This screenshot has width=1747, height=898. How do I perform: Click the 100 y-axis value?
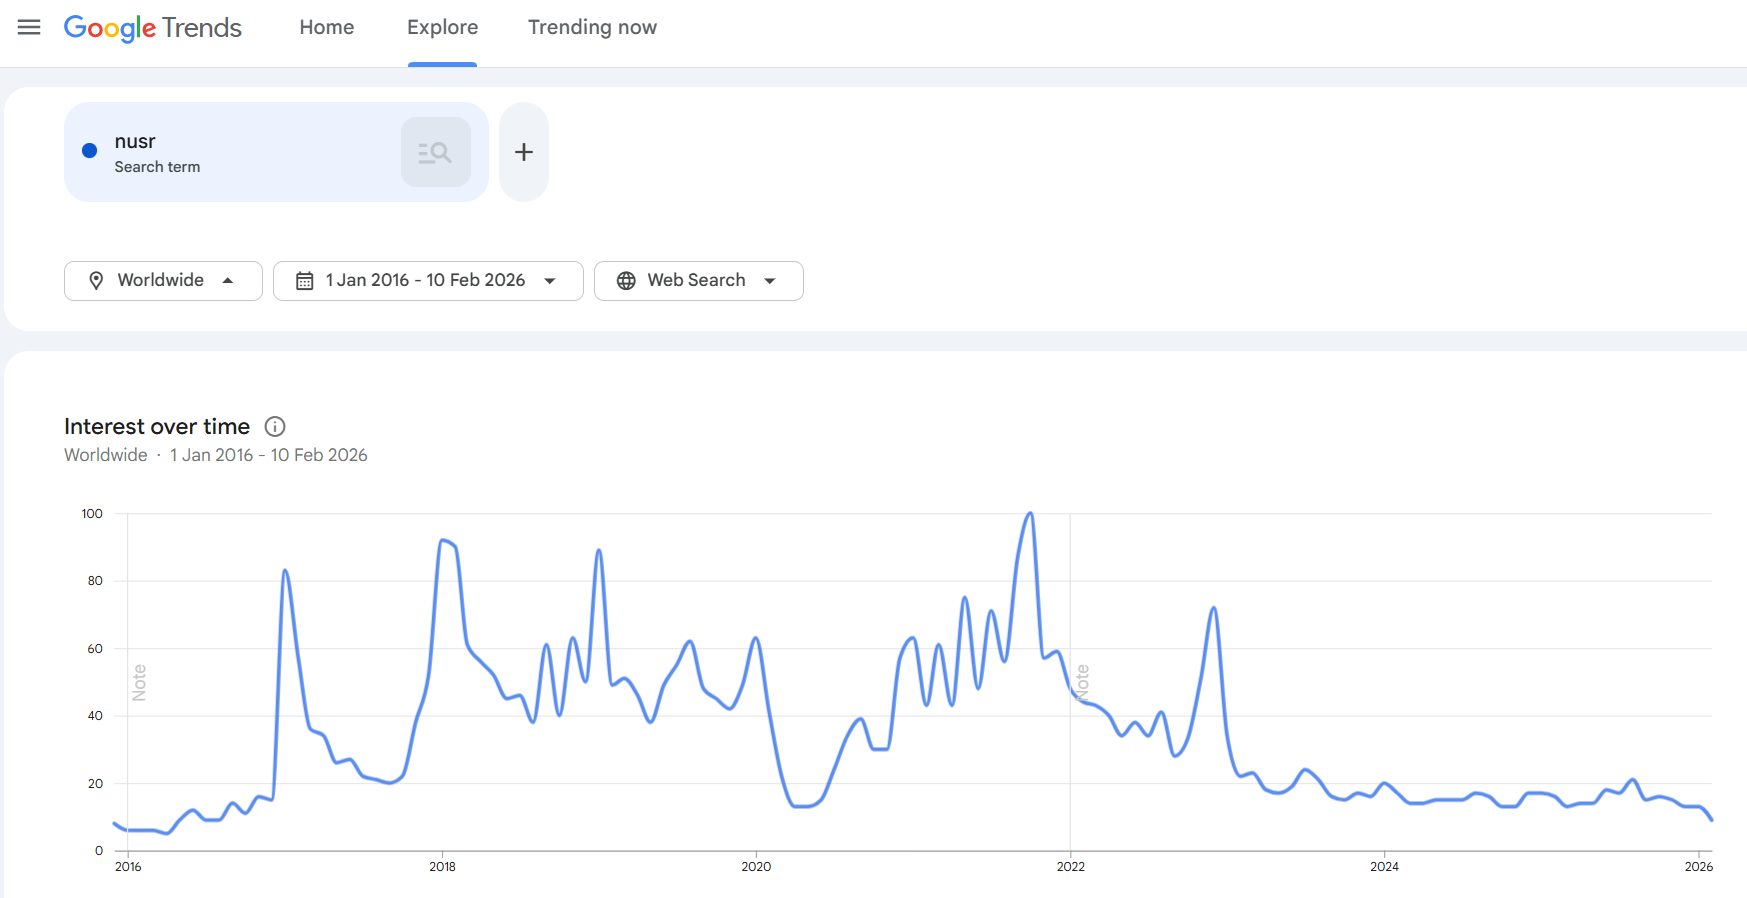pos(92,514)
